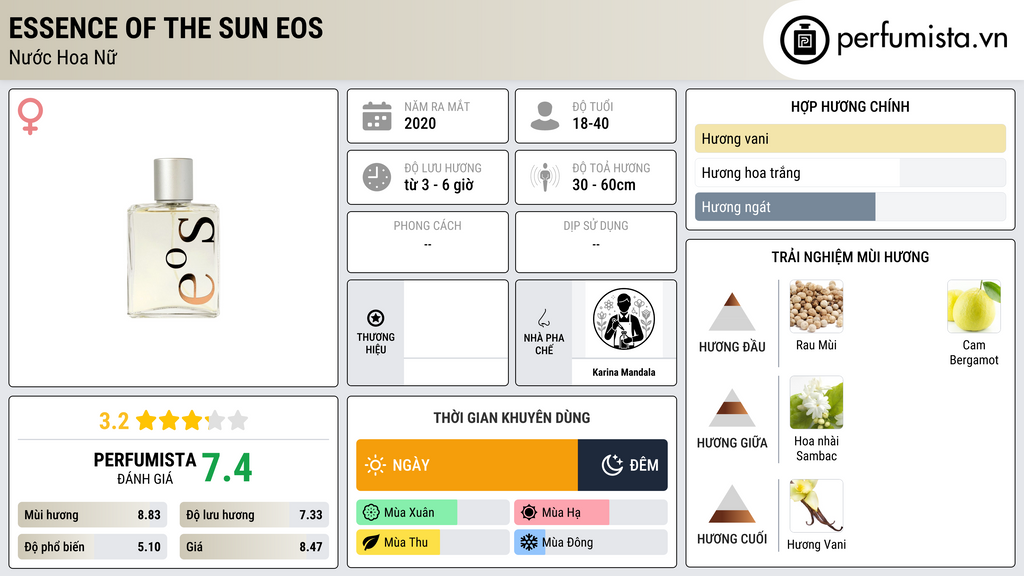Screen dimensions: 1024x576
Task: Click the Rau Mùi note image
Action: pos(816,307)
